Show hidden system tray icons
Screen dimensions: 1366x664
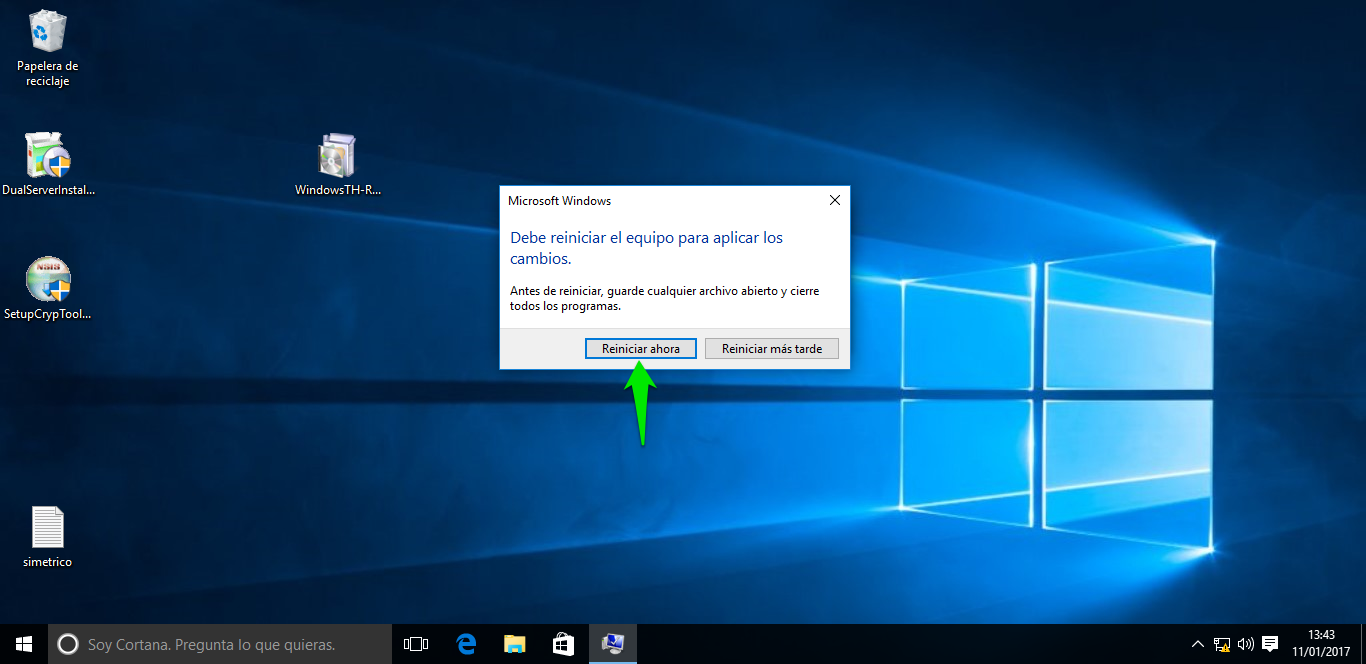tap(1198, 644)
